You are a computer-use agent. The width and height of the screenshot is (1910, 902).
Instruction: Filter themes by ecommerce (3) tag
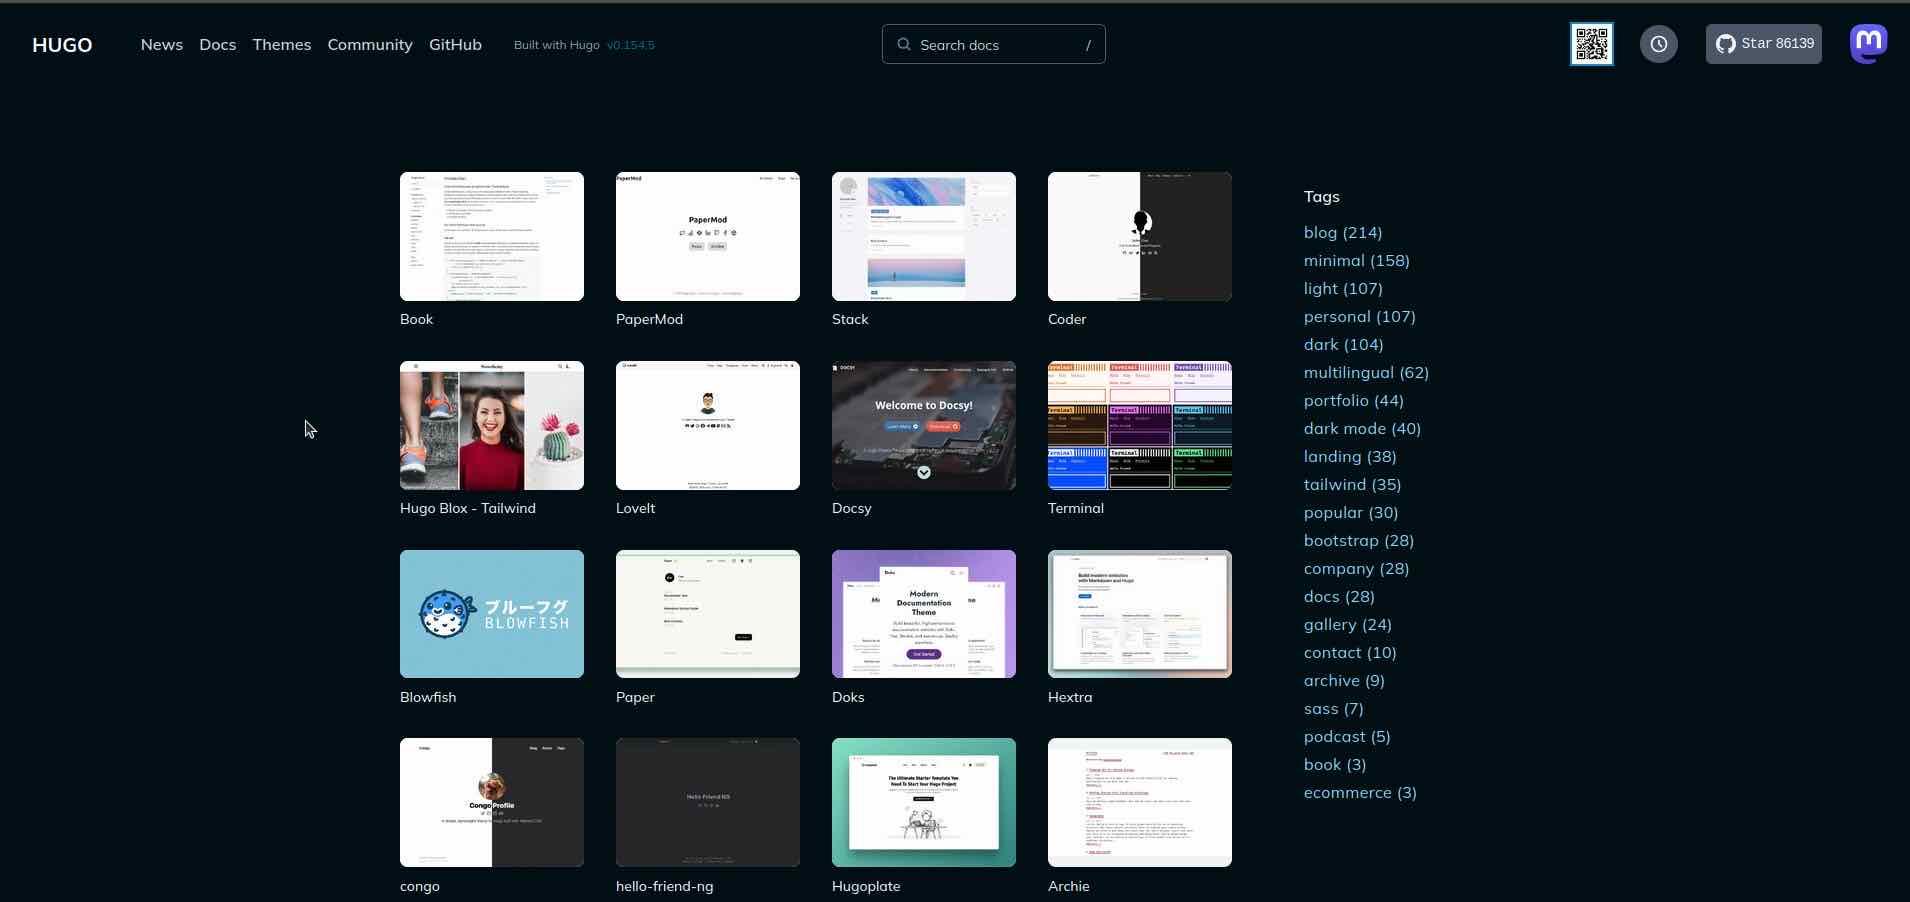click(x=1360, y=792)
